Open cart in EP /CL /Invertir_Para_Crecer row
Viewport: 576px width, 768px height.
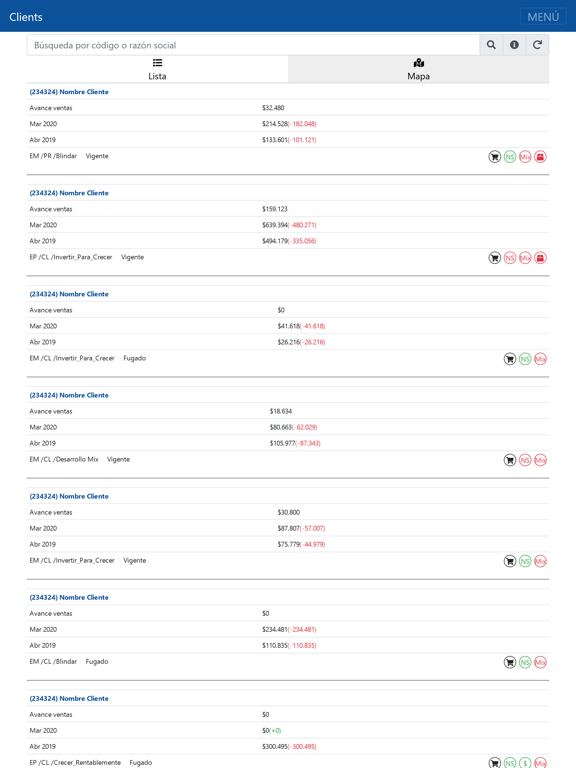495,258
